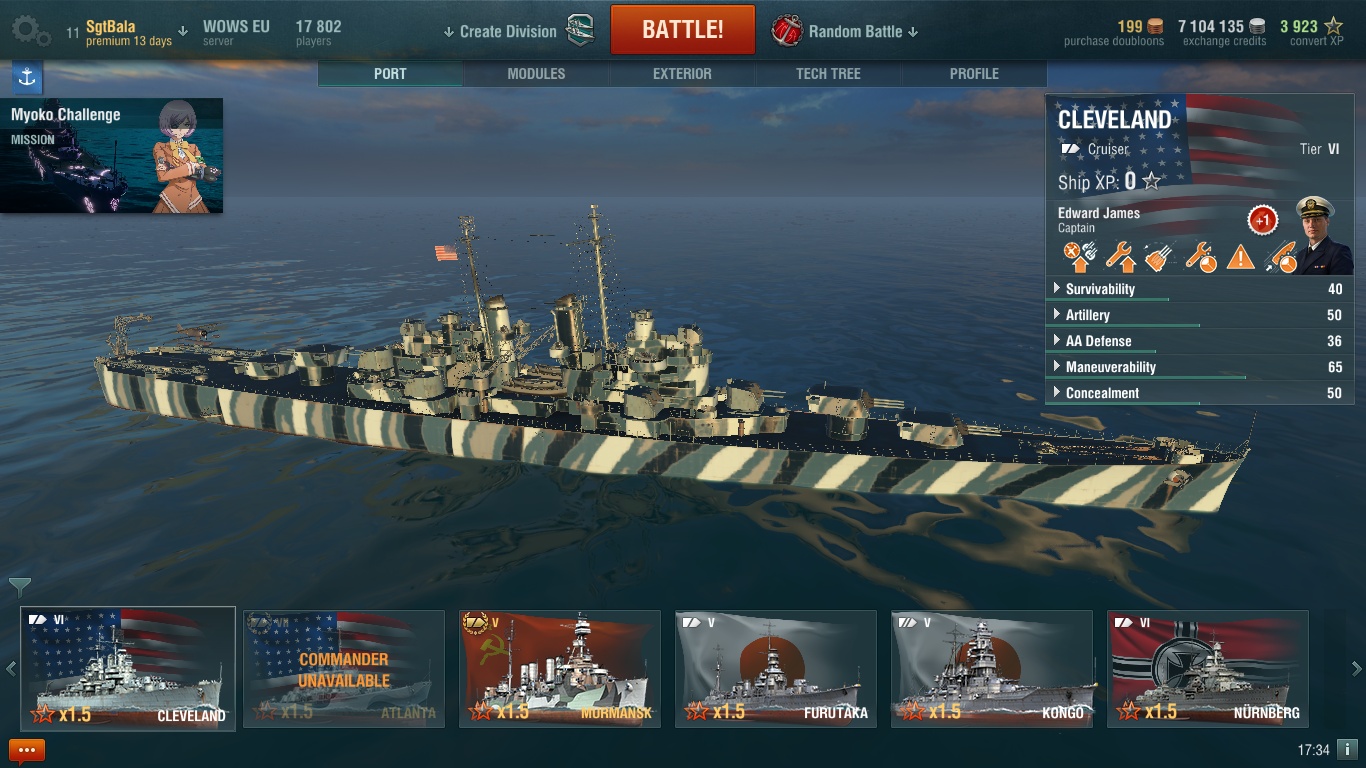Click the doubloons coin stack icon
This screenshot has height=768, width=1366.
[x=1155, y=27]
